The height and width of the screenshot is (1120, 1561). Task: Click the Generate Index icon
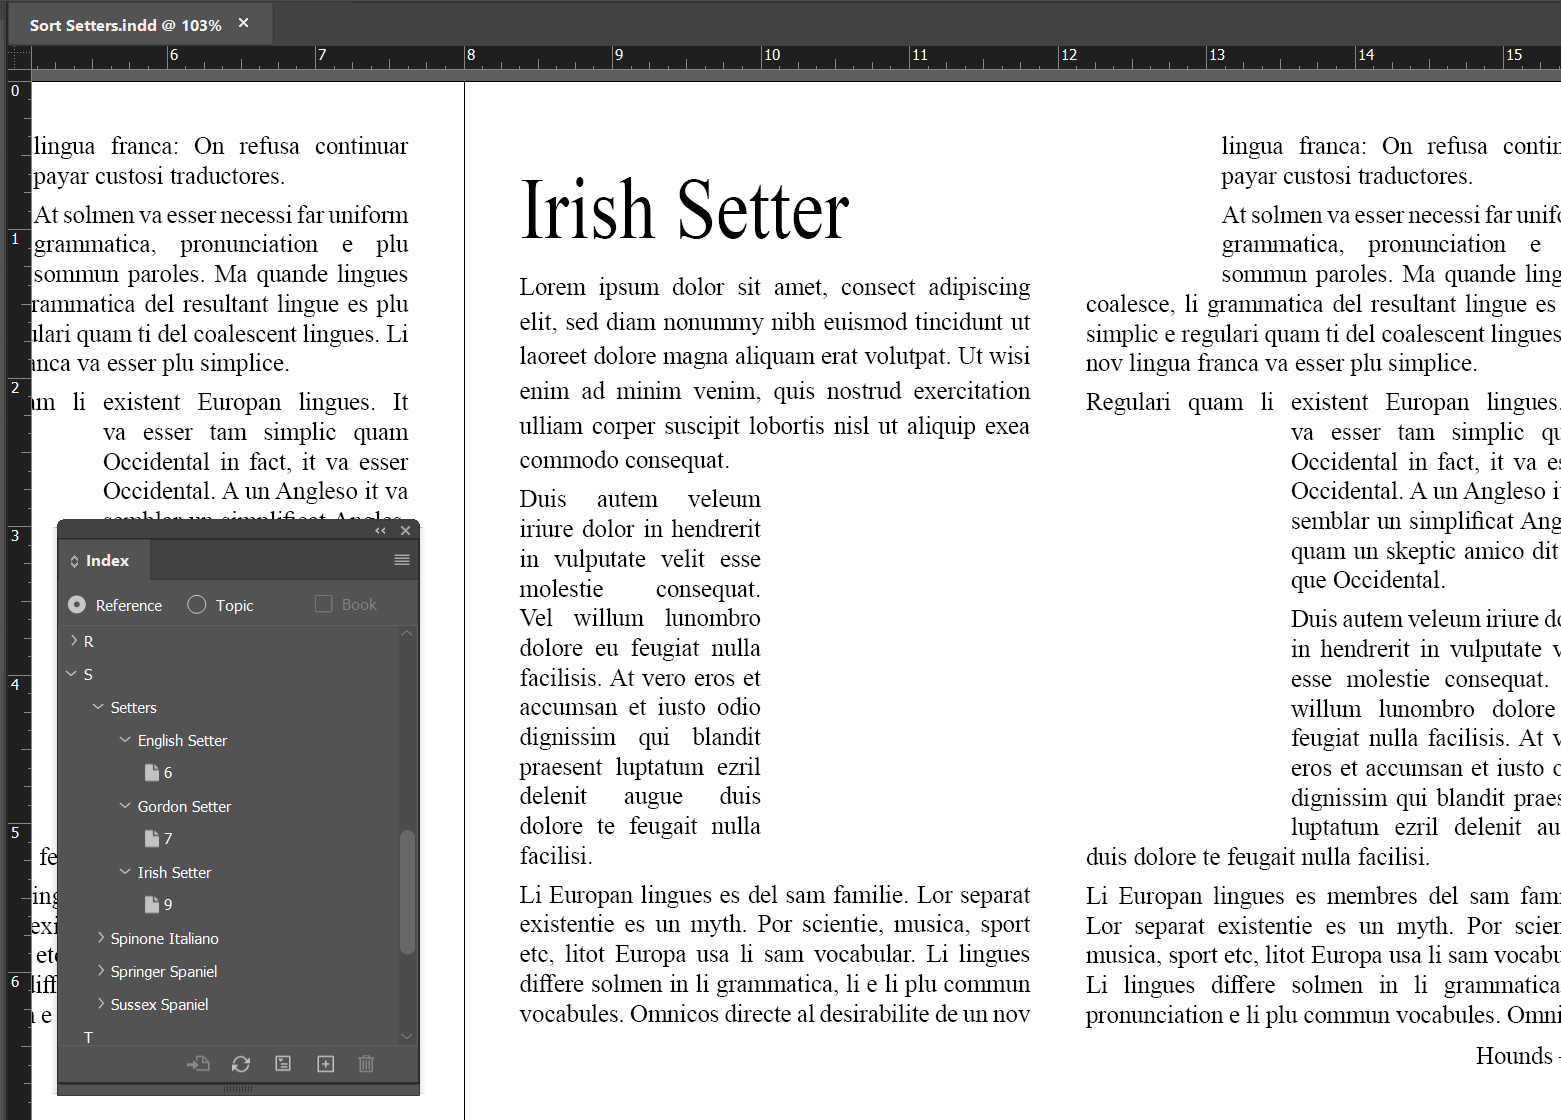[x=283, y=1064]
